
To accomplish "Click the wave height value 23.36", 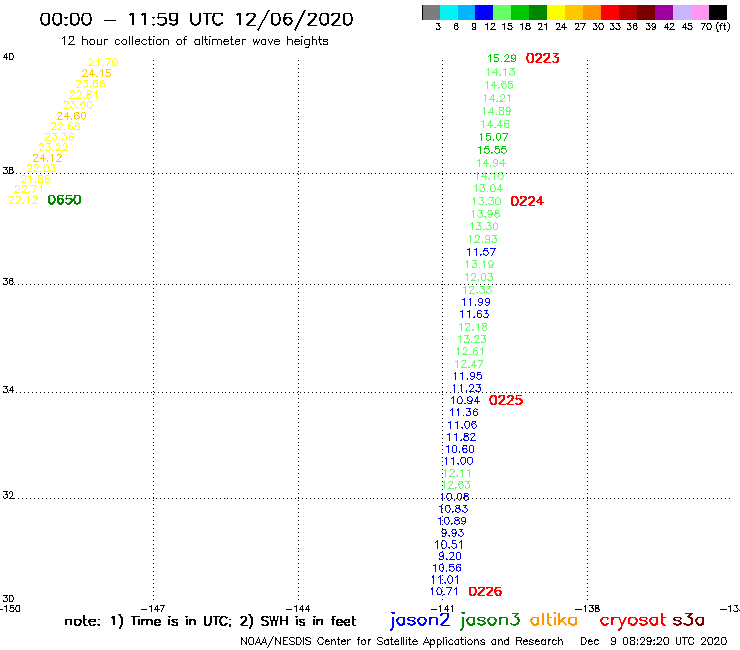I will click(x=59, y=137).
